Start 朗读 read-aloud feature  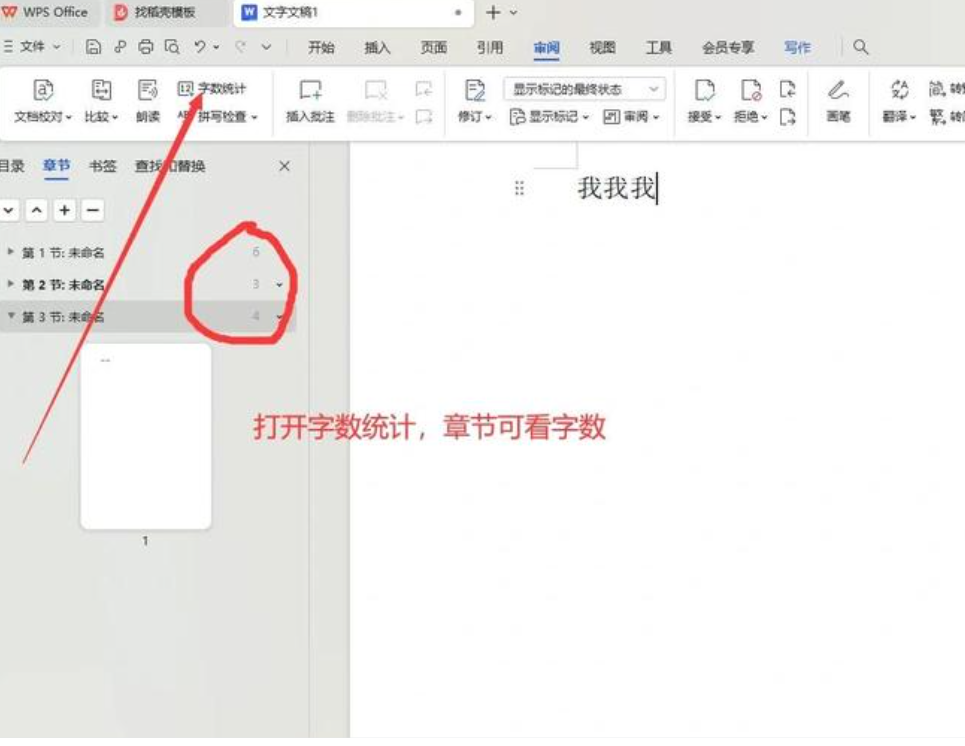(148, 91)
